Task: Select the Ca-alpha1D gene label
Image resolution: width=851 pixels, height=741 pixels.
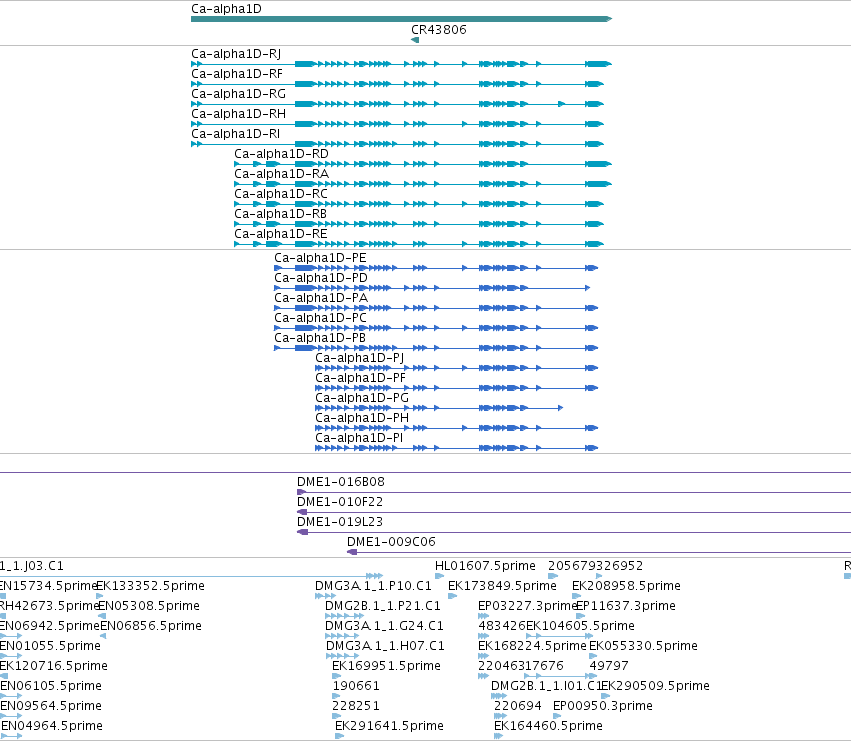Action: pos(226,9)
